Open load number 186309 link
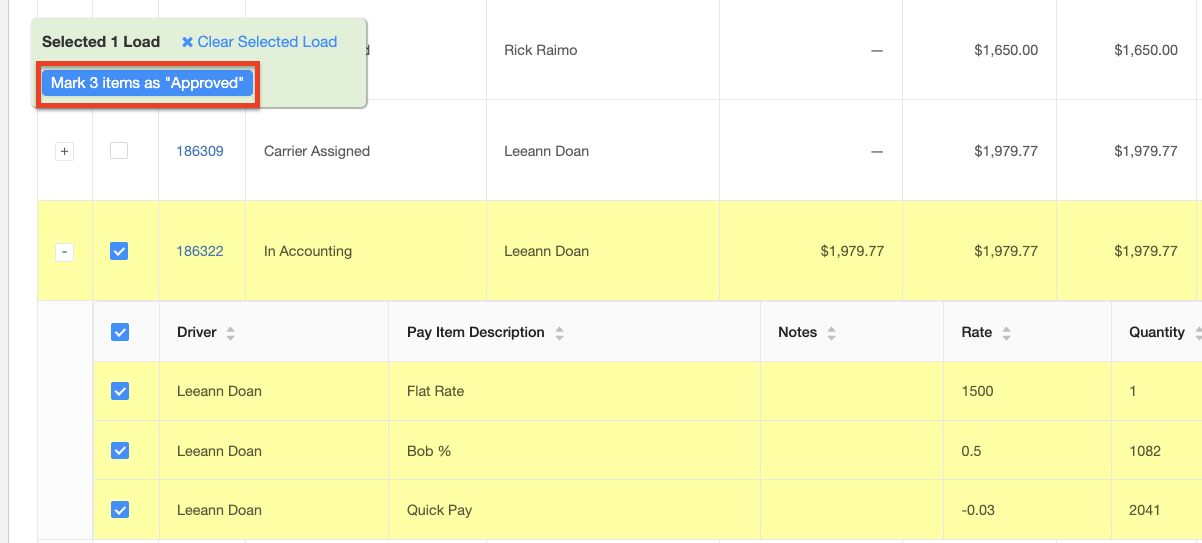 (200, 151)
